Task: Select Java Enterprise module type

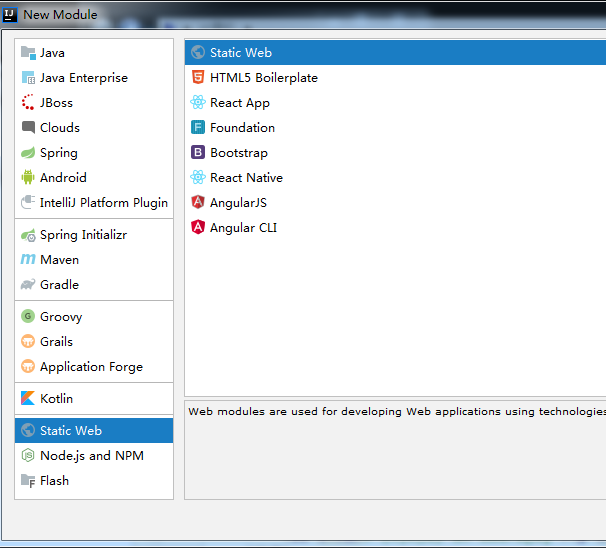Action: click(x=94, y=78)
